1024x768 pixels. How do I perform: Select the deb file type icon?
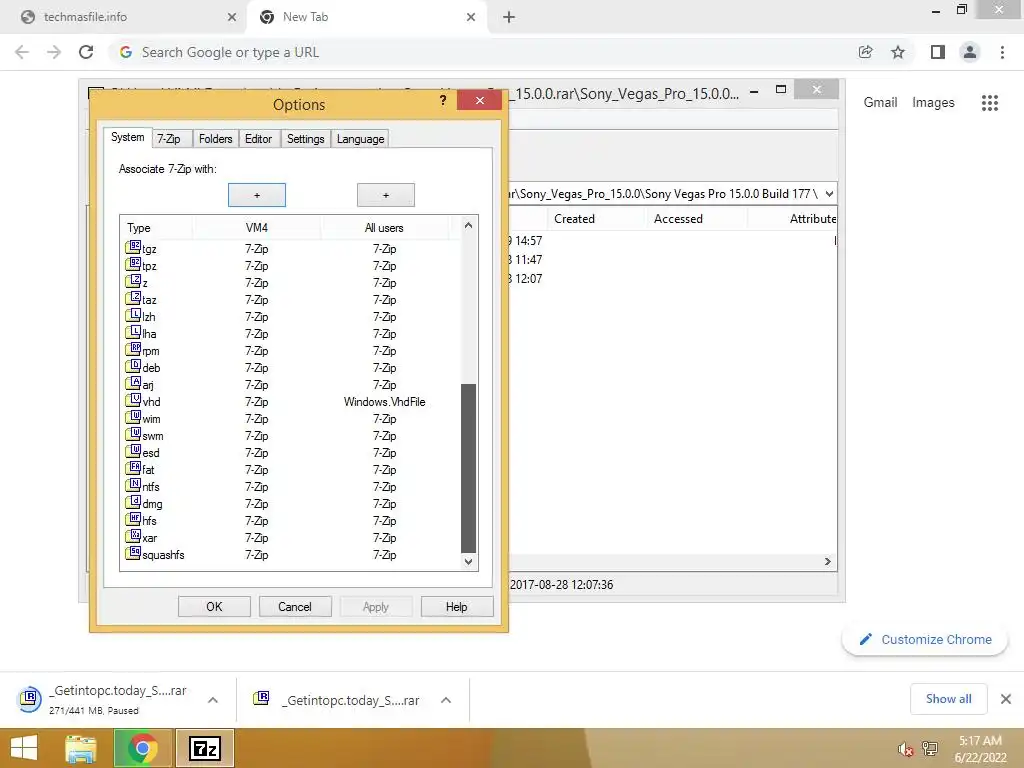[x=133, y=366]
